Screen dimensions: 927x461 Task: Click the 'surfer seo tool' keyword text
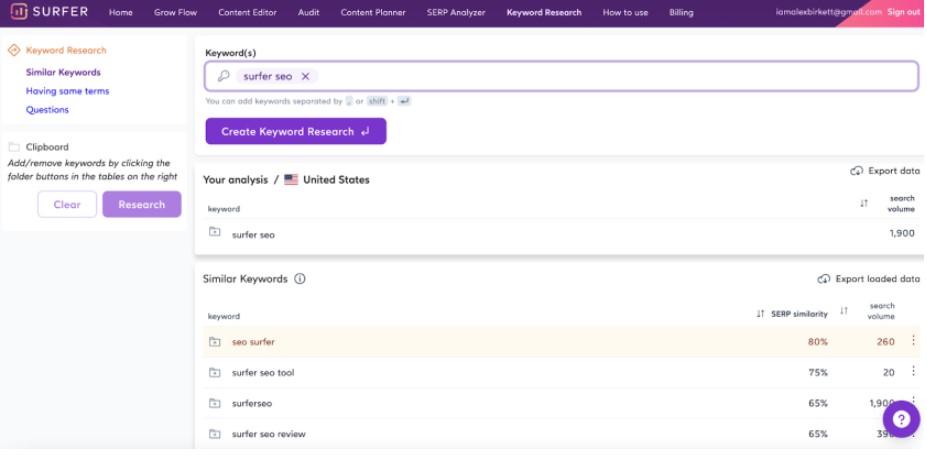pos(263,373)
